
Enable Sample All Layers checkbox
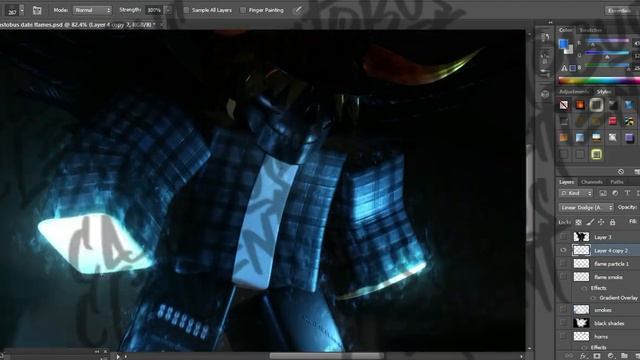coord(187,10)
